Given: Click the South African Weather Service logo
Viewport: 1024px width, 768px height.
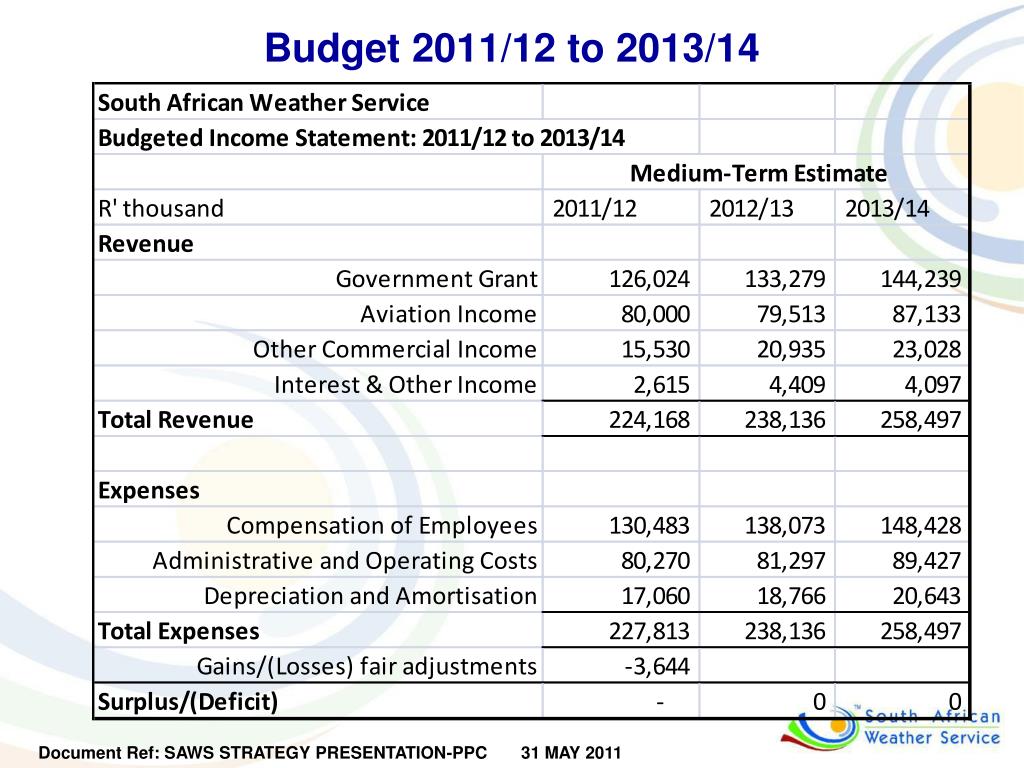Looking at the screenshot, I should pos(891,727).
